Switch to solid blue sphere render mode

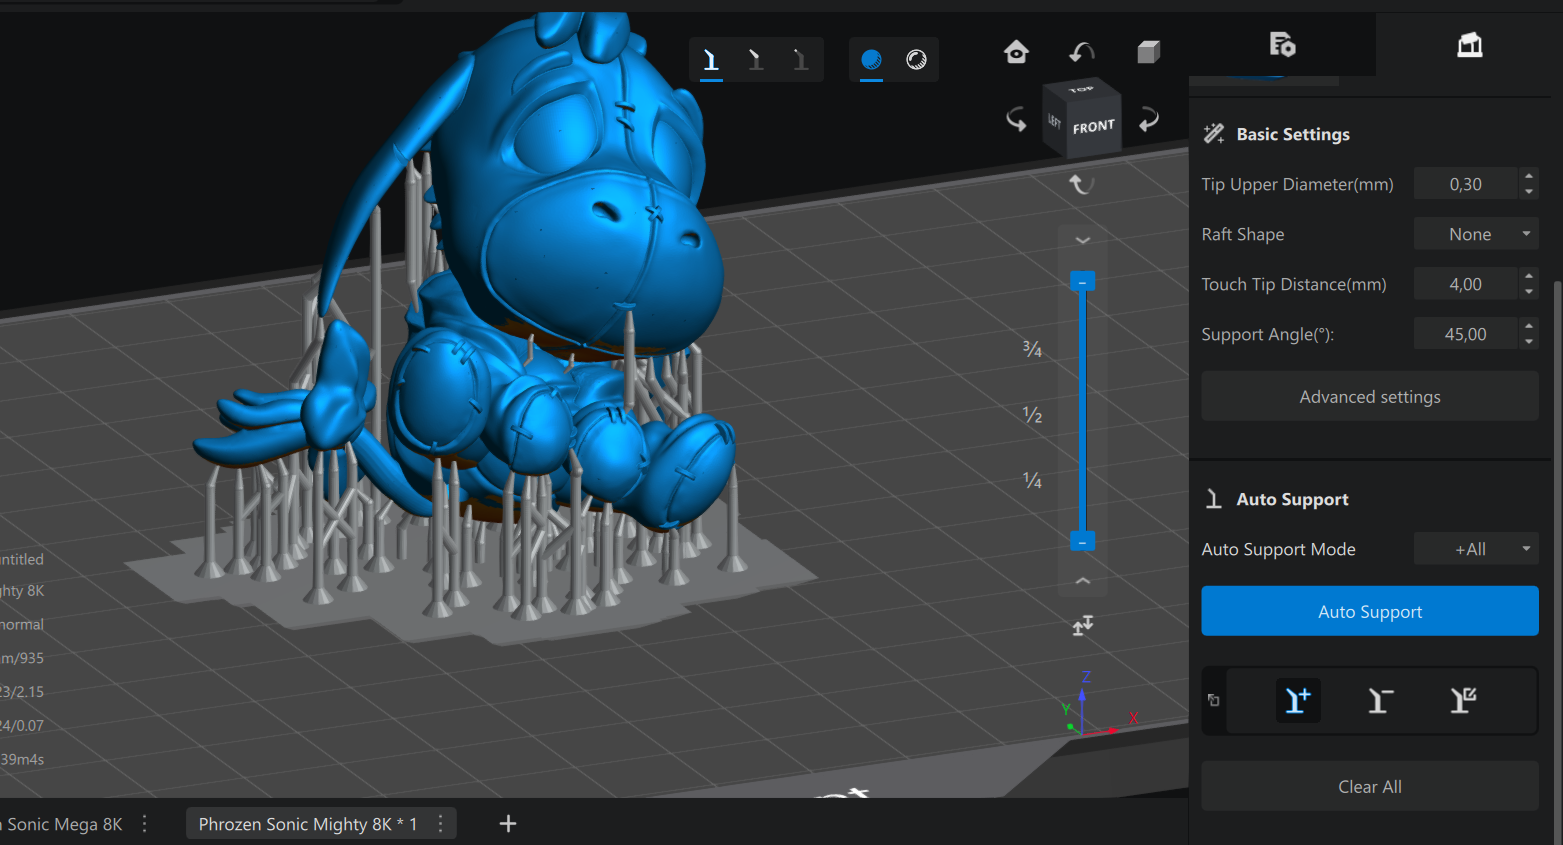point(871,60)
